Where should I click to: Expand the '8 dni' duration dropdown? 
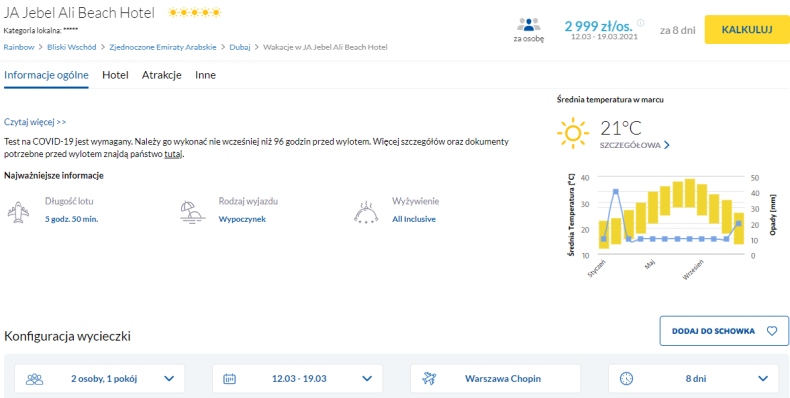(x=694, y=378)
